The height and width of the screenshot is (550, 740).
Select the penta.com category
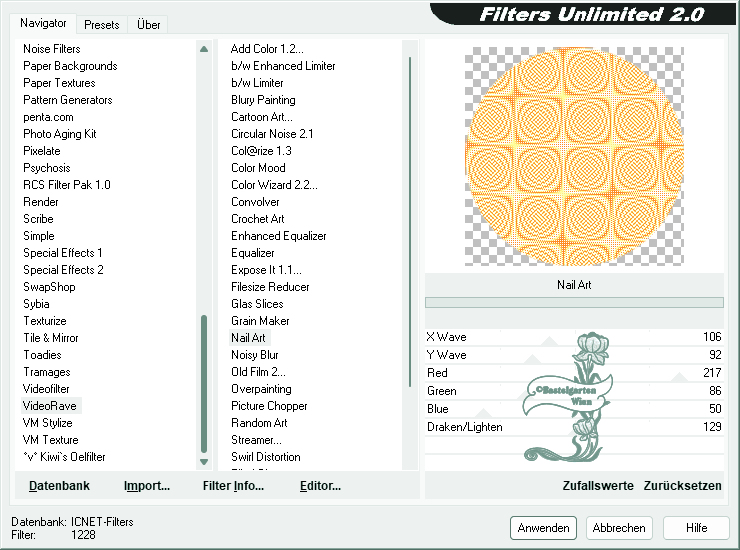coord(48,117)
